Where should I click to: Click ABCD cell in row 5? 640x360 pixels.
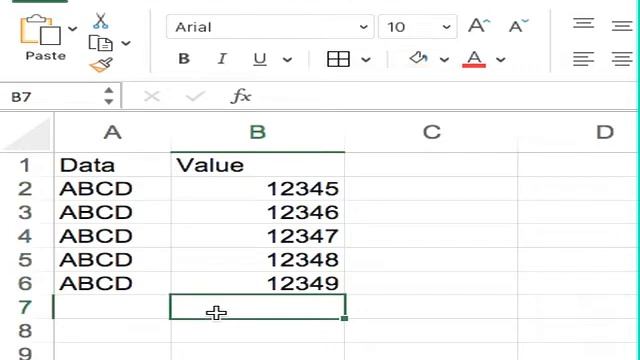(112, 260)
